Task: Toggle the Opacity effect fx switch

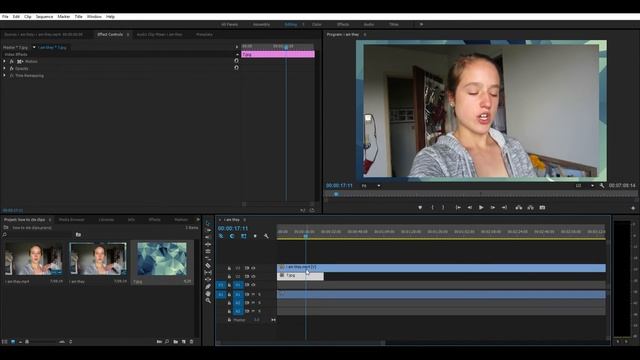Action: click(11, 69)
